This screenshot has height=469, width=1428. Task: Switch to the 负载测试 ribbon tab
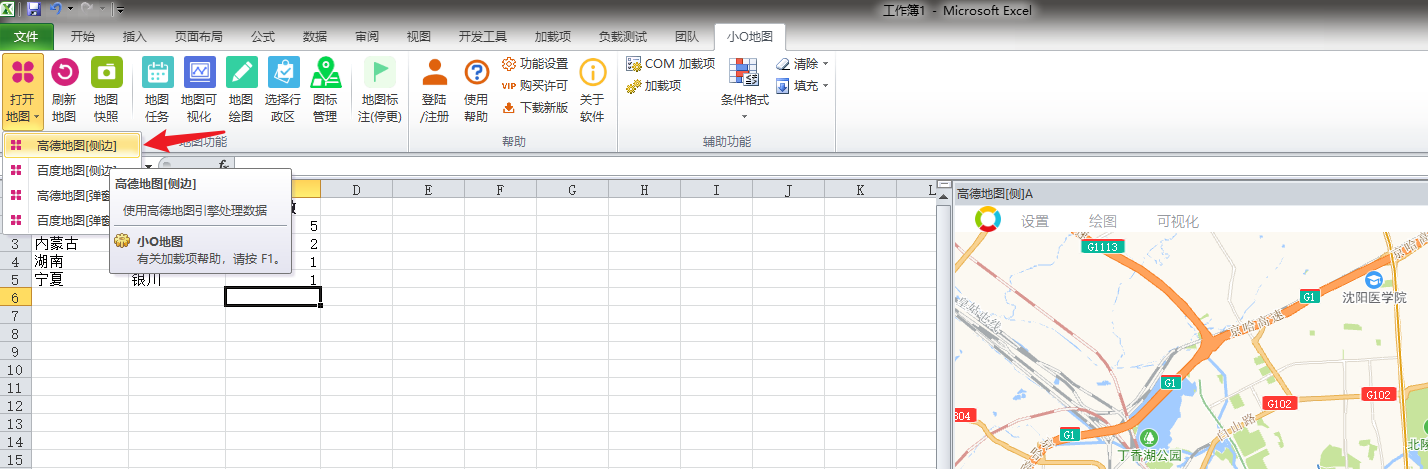623,36
